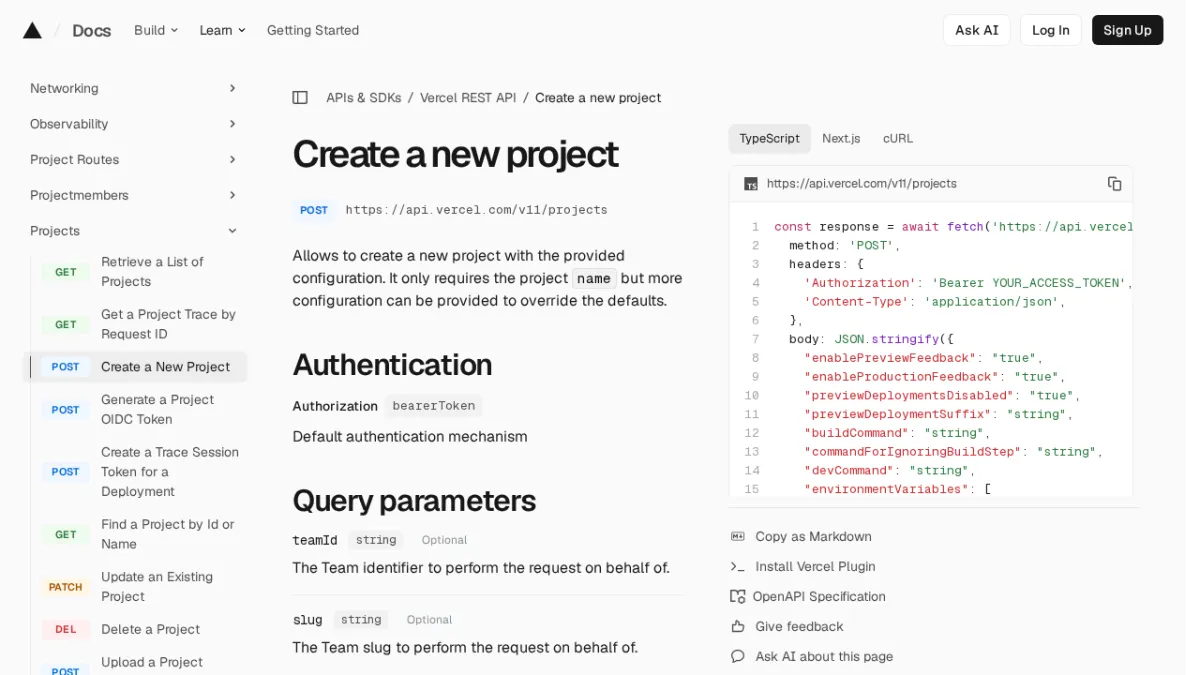Go to APIs & SDKs breadcrumb
Screen dimensions: 1200x675
click(x=364, y=98)
